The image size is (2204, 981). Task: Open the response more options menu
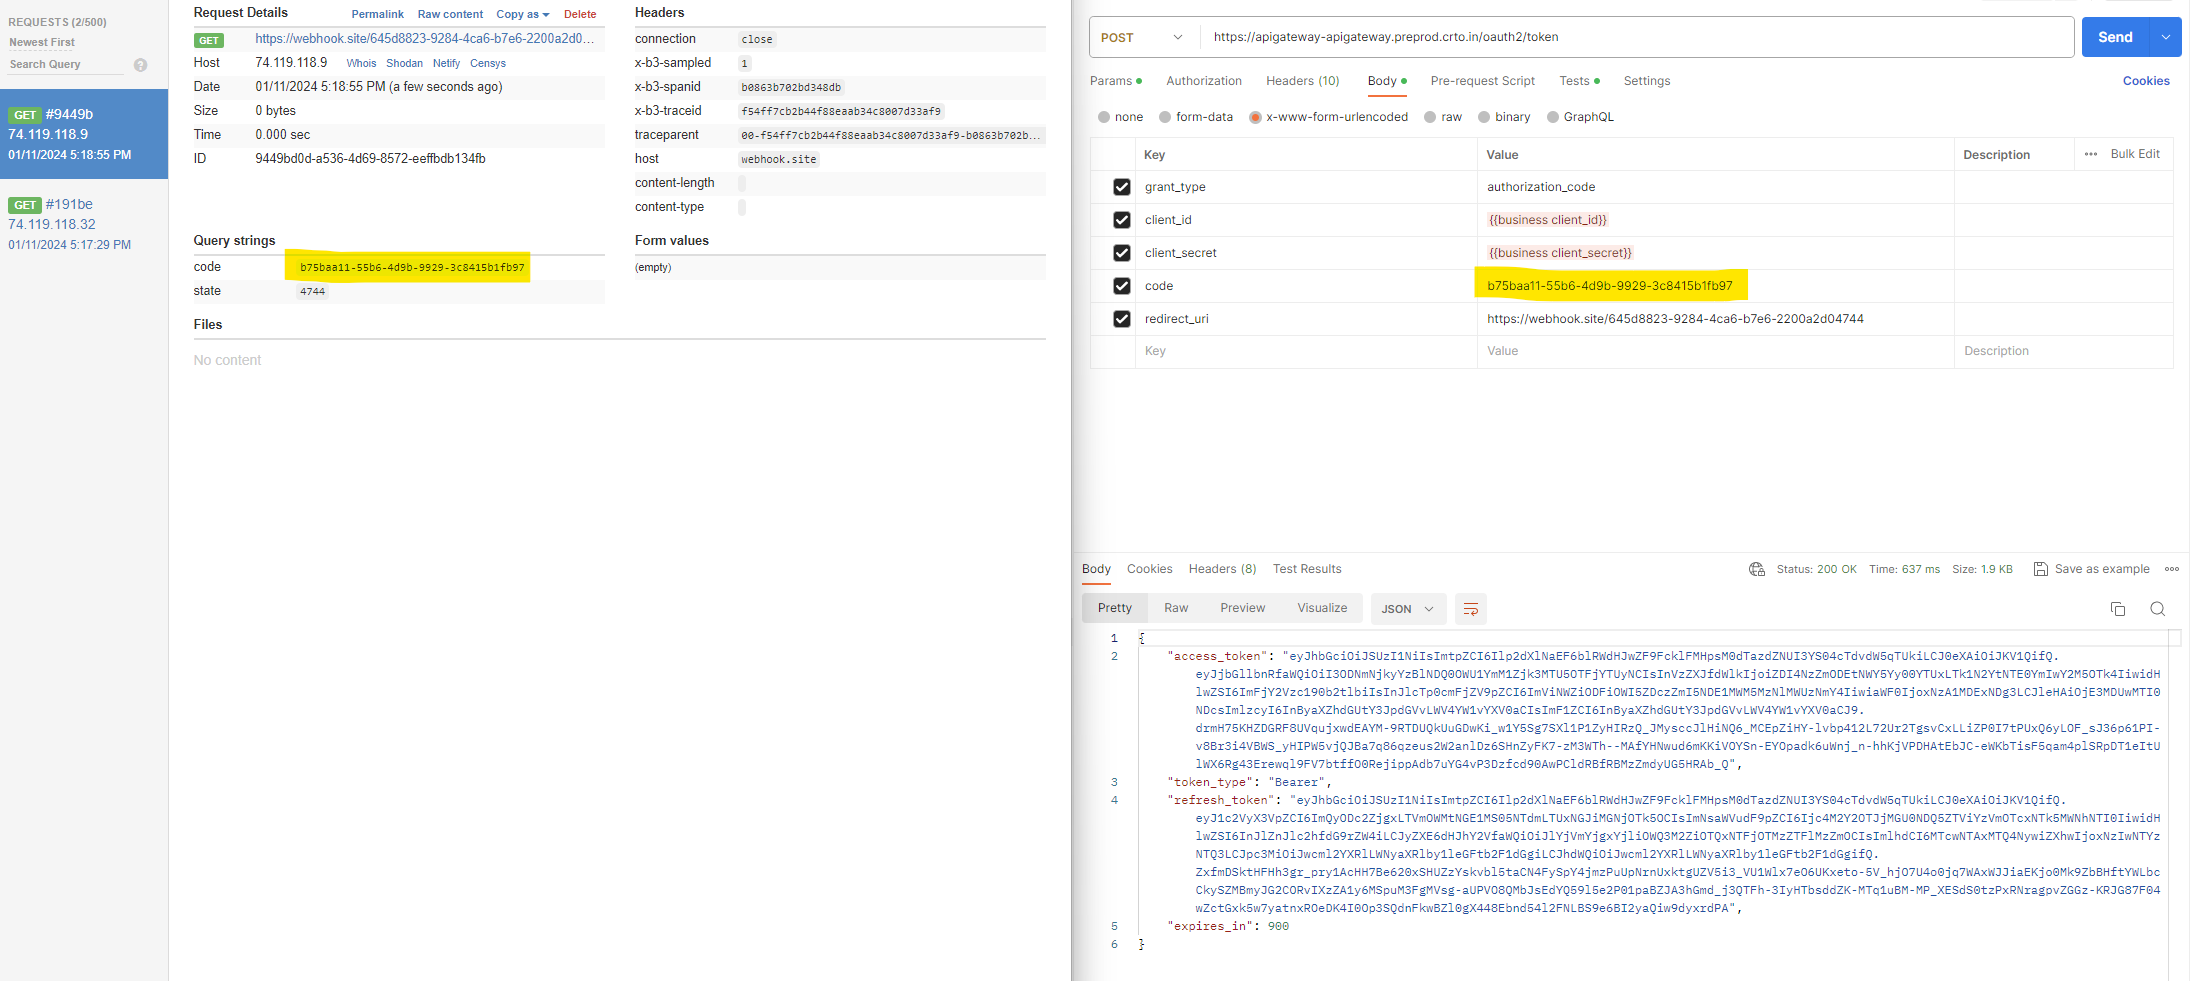coord(2171,569)
